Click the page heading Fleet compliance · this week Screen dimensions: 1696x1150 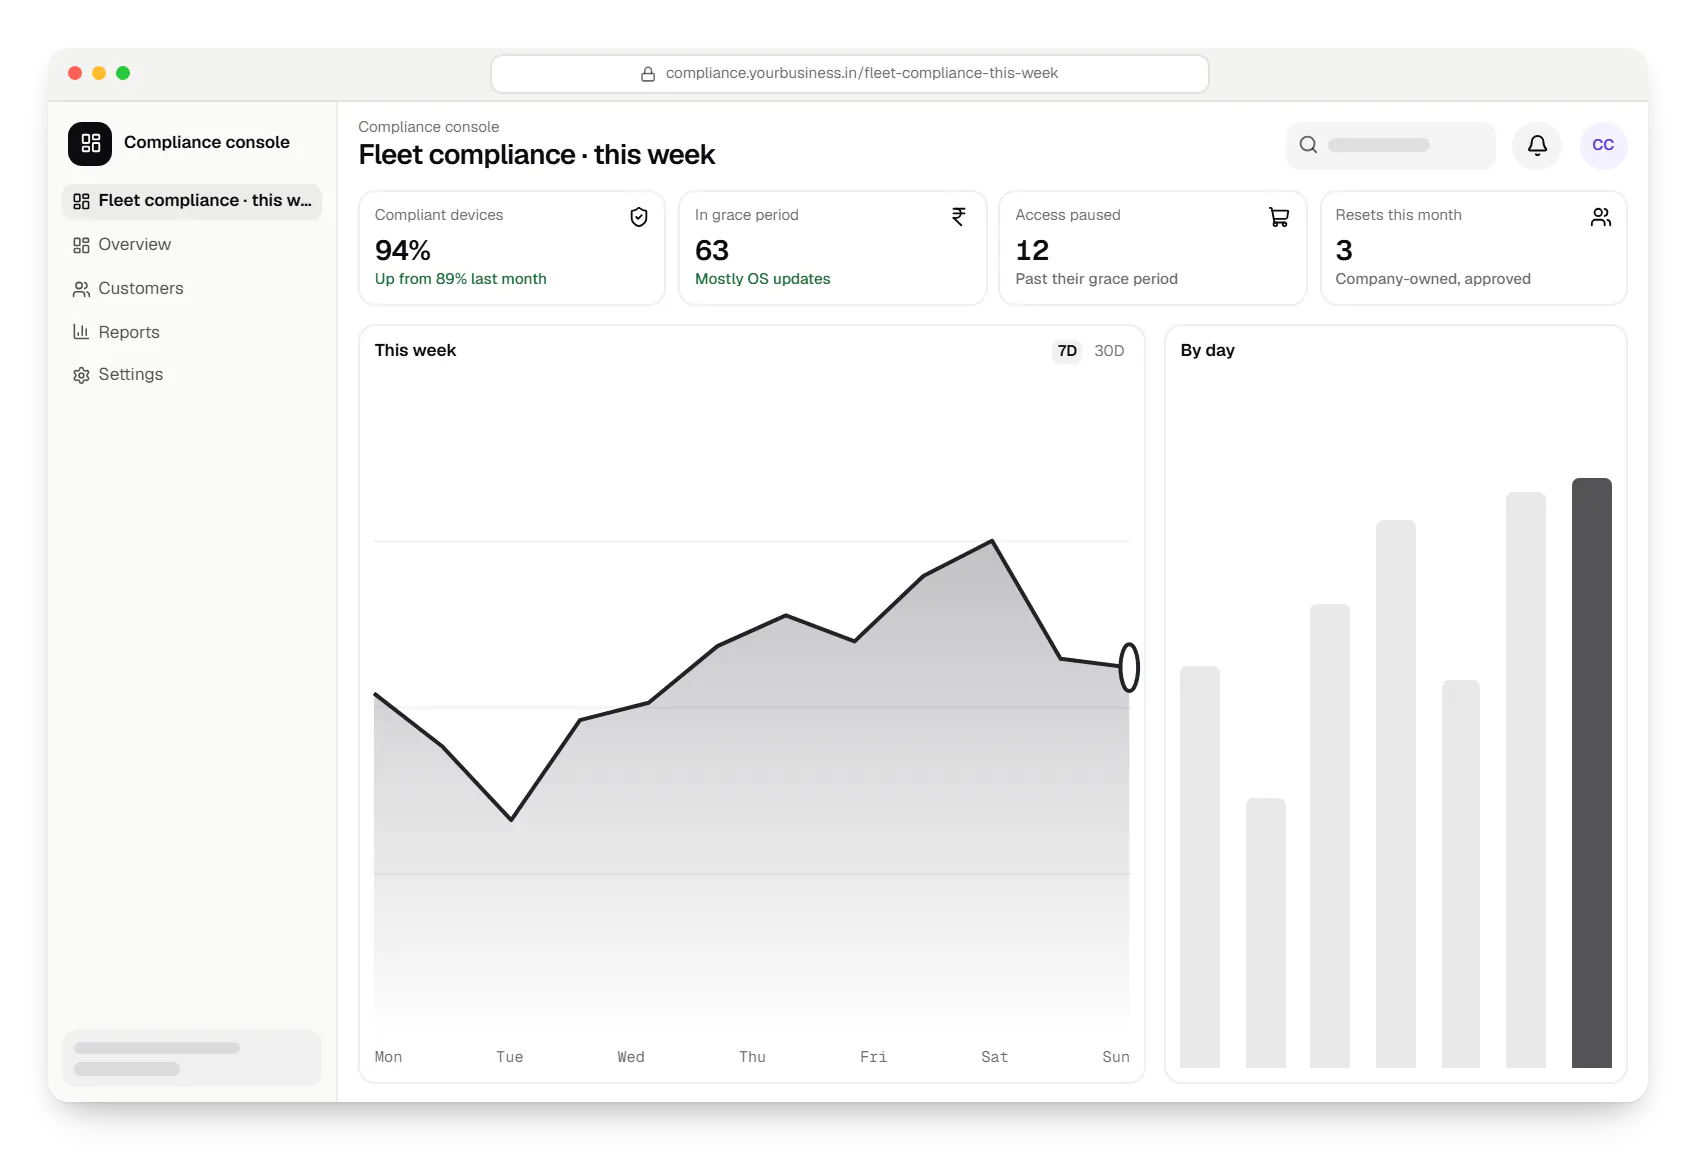click(x=537, y=155)
